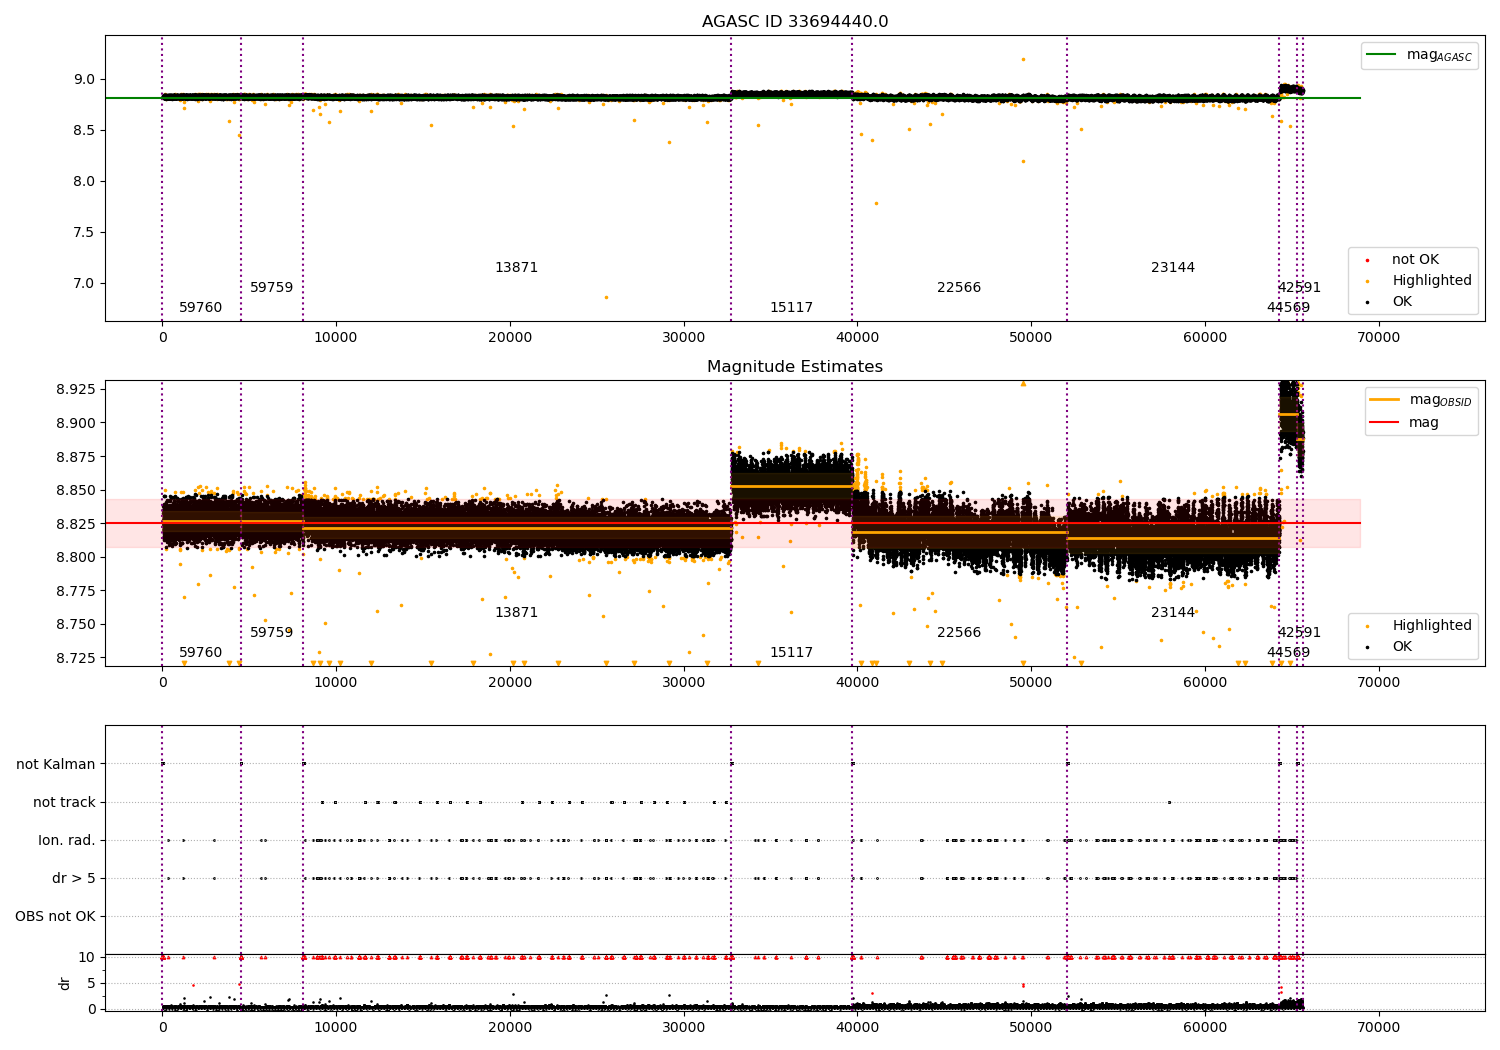Click the "10" tick on the dr axis
Viewport: 1500px width, 1050px height.
coord(86,958)
